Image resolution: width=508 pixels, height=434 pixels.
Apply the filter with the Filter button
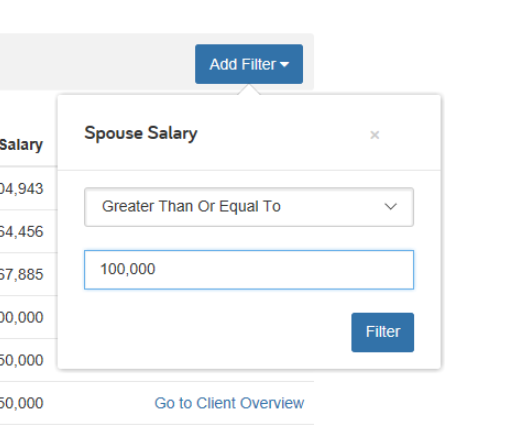383,332
